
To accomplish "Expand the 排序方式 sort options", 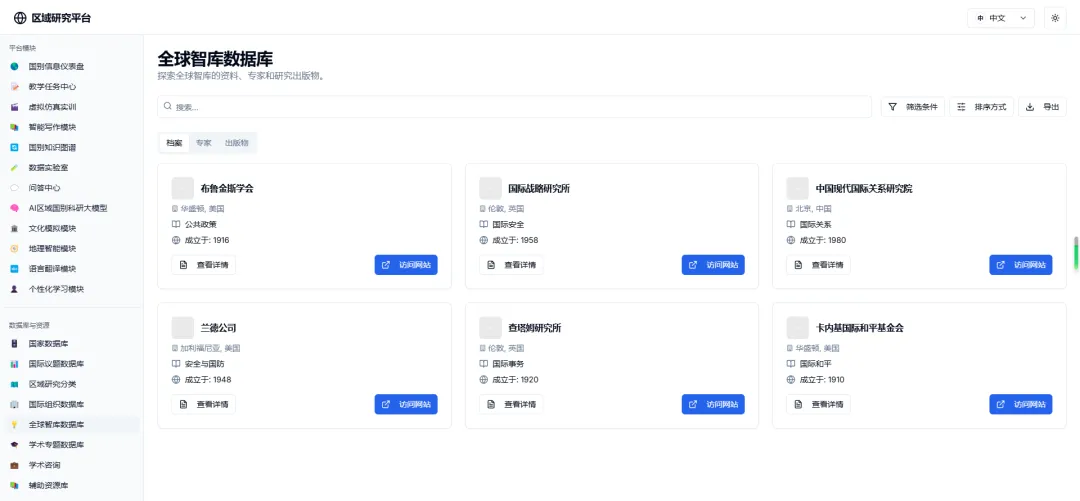I will pos(981,107).
